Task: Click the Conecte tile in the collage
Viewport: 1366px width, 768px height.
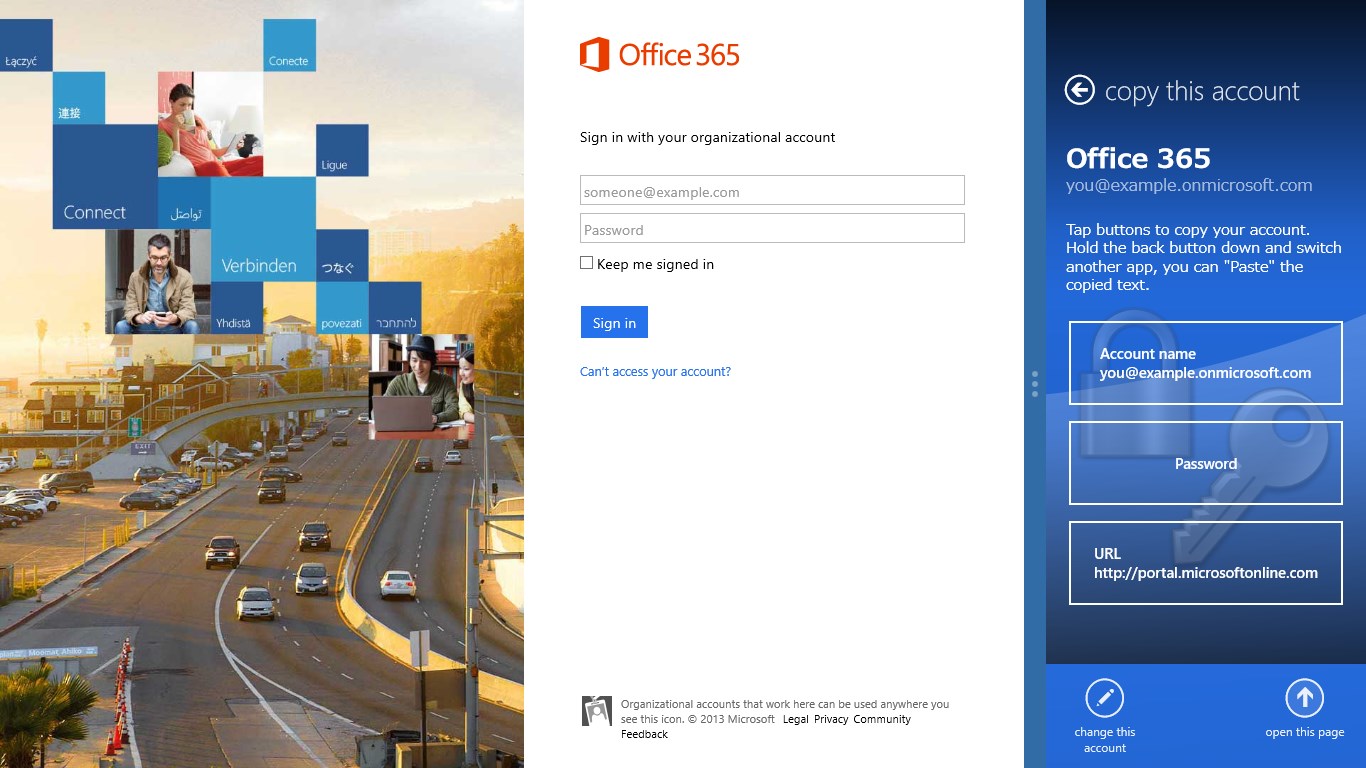Action: pyautogui.click(x=290, y=45)
